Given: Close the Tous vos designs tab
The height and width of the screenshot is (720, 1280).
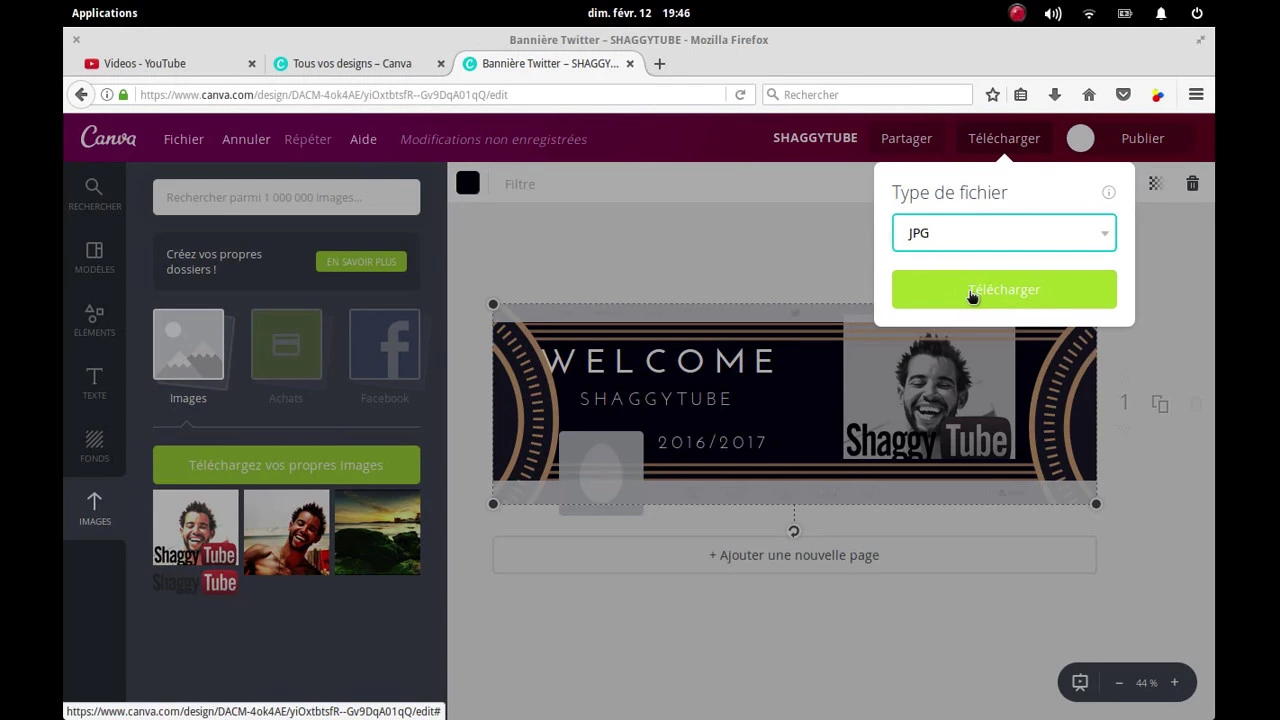Looking at the screenshot, I should coord(441,63).
